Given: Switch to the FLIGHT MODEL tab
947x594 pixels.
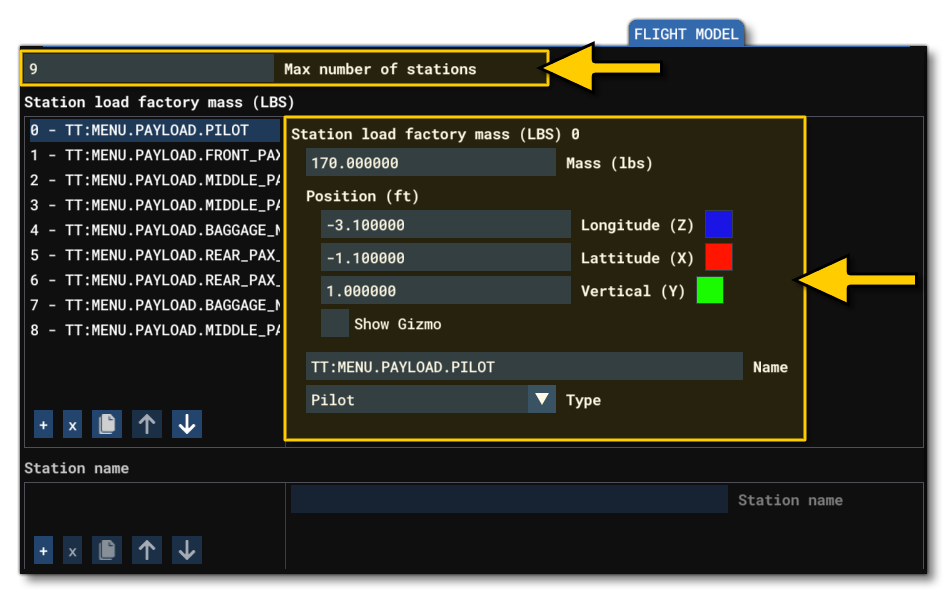Looking at the screenshot, I should (x=687, y=33).
